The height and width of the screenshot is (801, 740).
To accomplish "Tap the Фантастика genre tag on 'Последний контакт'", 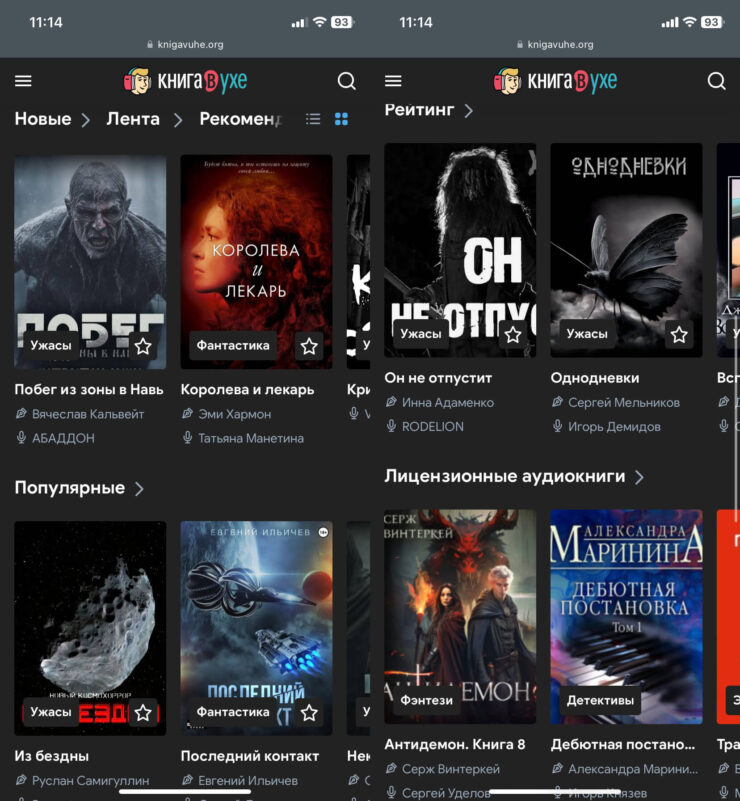I will click(x=233, y=712).
